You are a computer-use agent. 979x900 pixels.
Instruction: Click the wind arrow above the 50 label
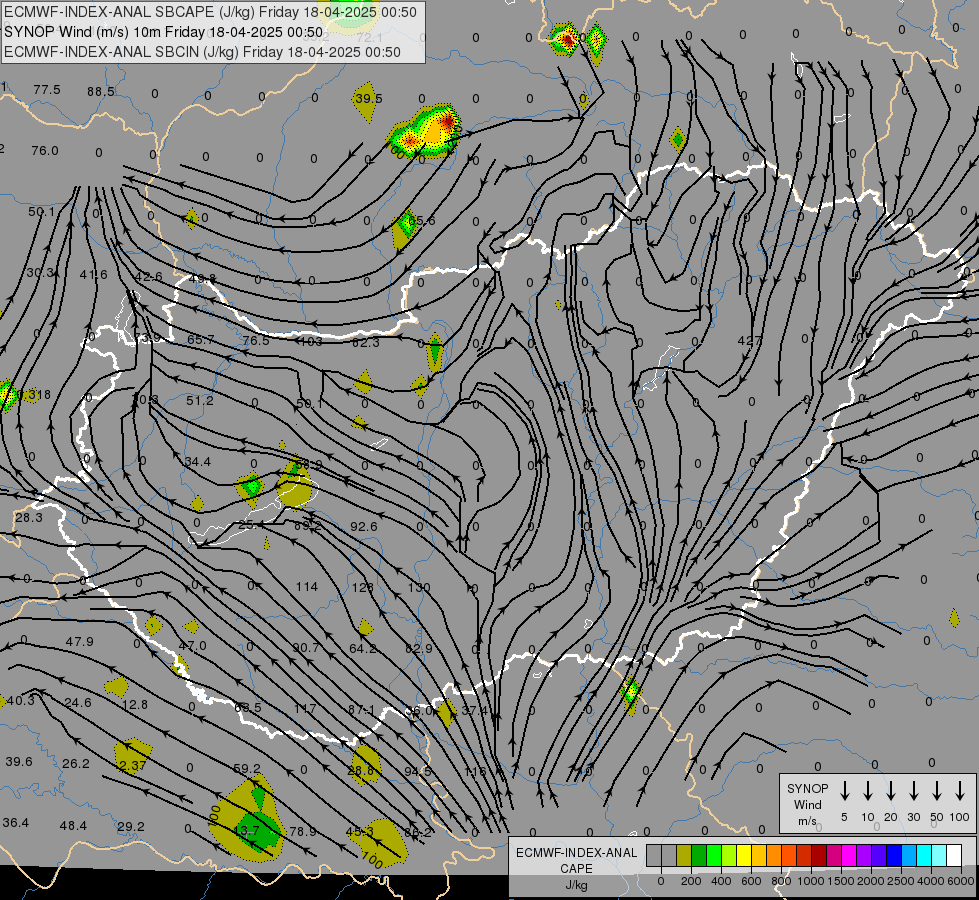click(937, 791)
